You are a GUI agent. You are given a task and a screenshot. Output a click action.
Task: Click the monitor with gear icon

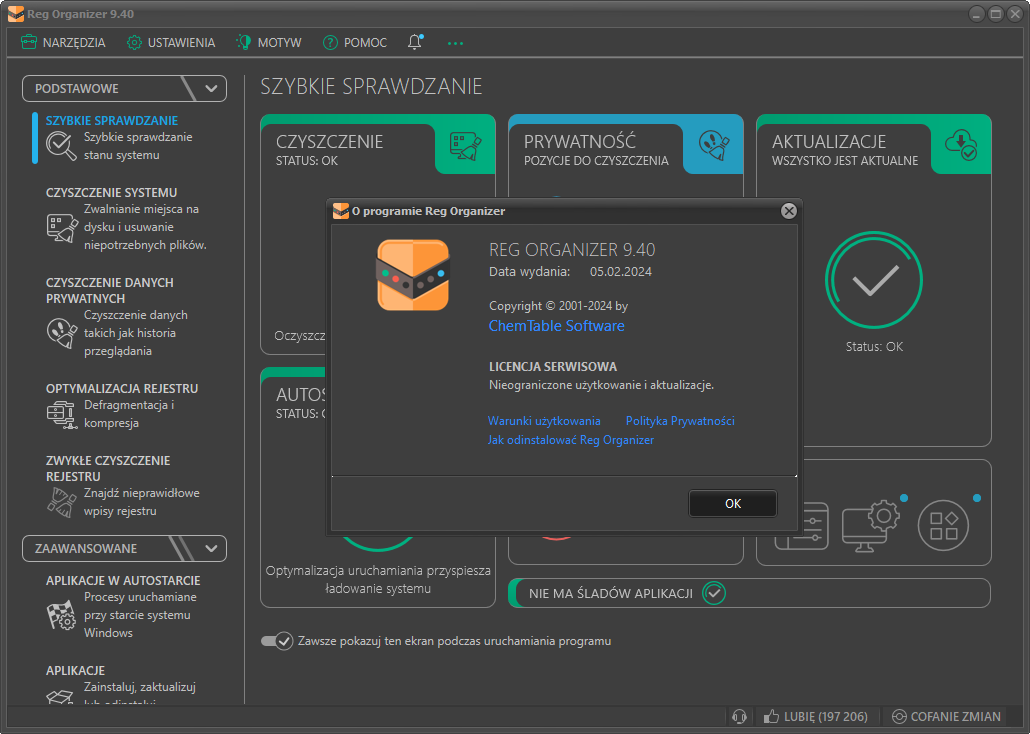pos(871,526)
